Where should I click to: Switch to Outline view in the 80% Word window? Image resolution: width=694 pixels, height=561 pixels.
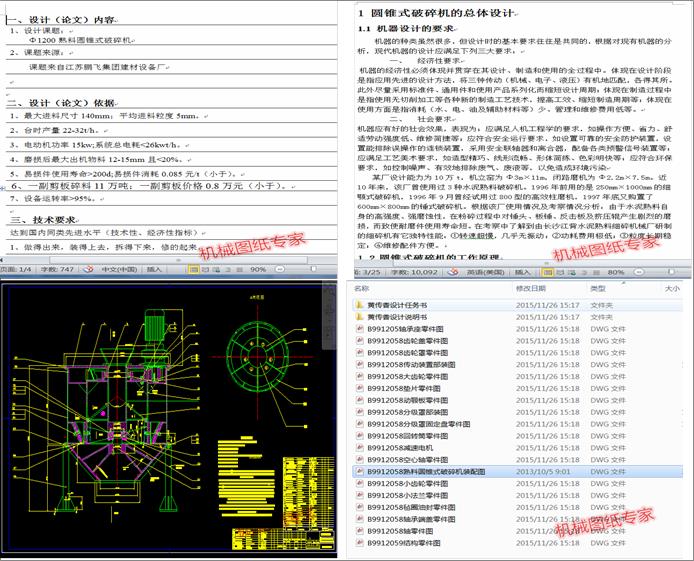pos(584,272)
